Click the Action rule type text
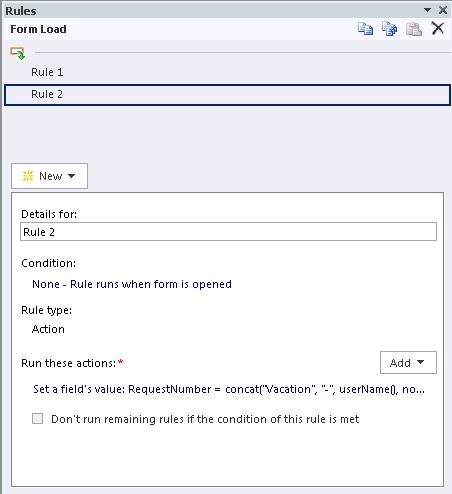This screenshot has width=452, height=494. click(48, 329)
